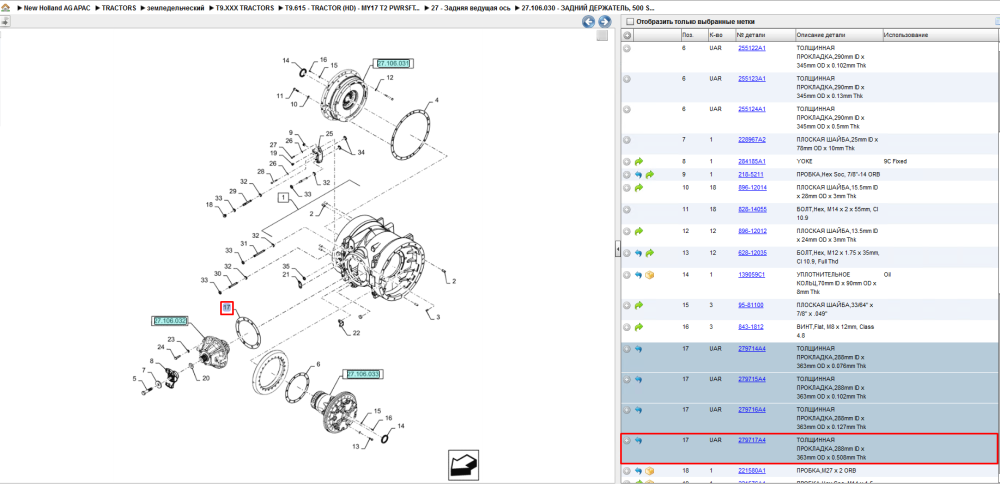Open diagram reference label 27.106.033

[364, 374]
